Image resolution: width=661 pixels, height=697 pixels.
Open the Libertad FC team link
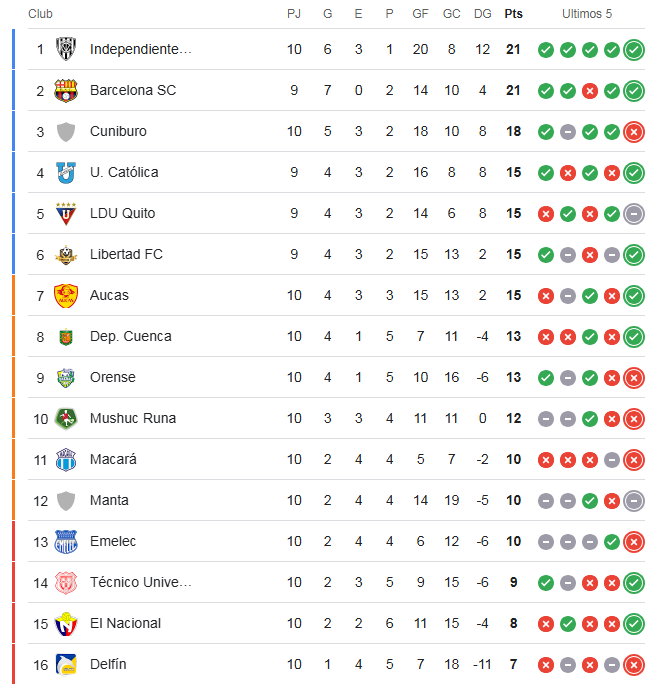[x=126, y=254]
